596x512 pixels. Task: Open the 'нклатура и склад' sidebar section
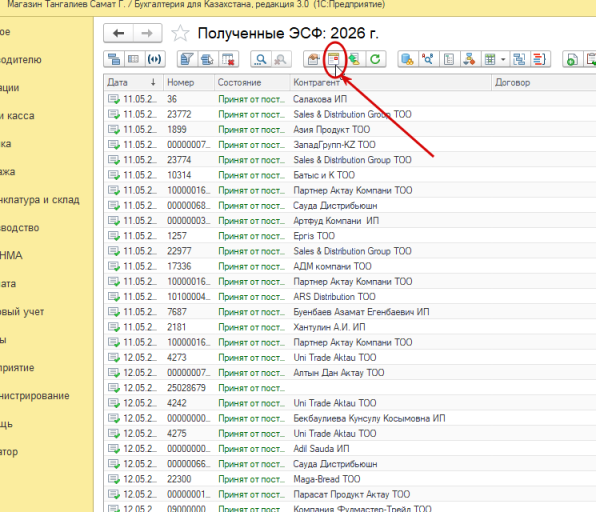click(x=40, y=200)
